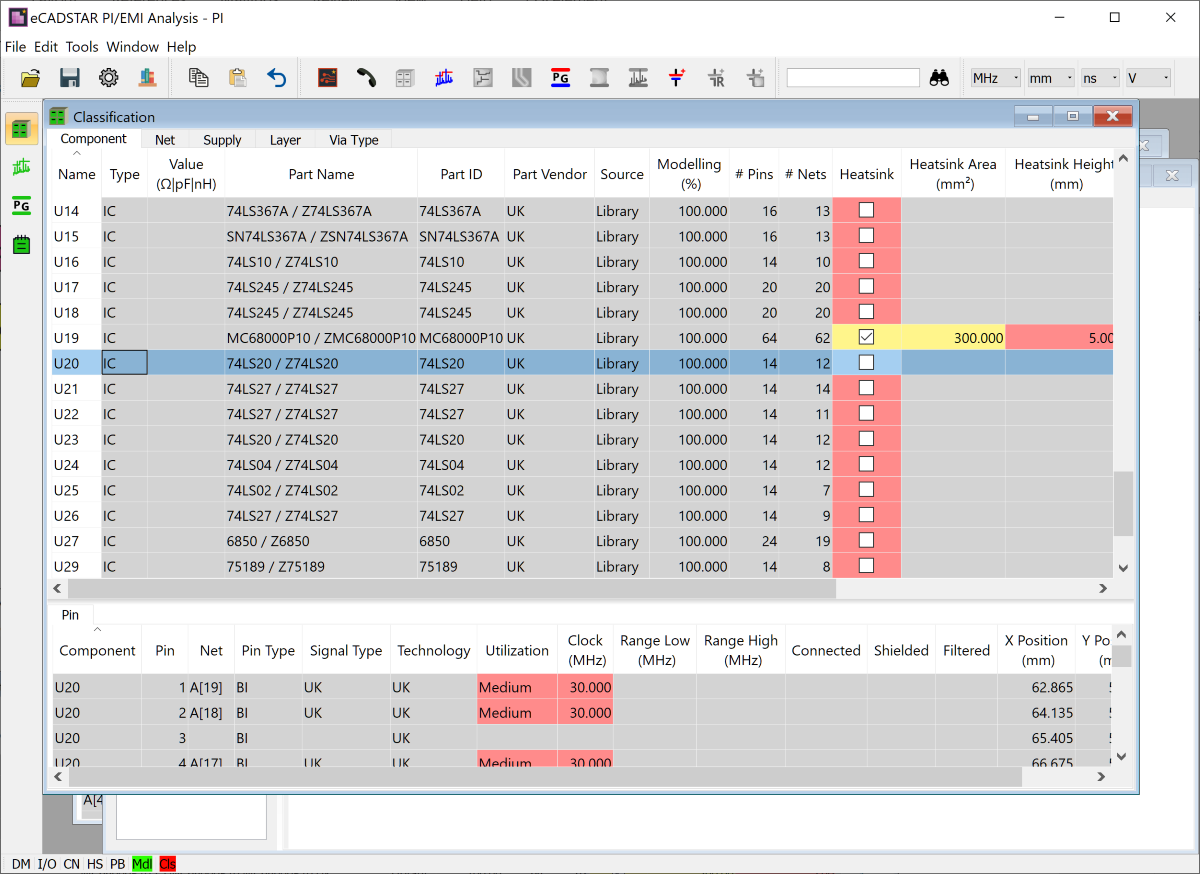The height and width of the screenshot is (874, 1200).
Task: Click the grey plane pillar toolbar icon
Action: [599, 78]
